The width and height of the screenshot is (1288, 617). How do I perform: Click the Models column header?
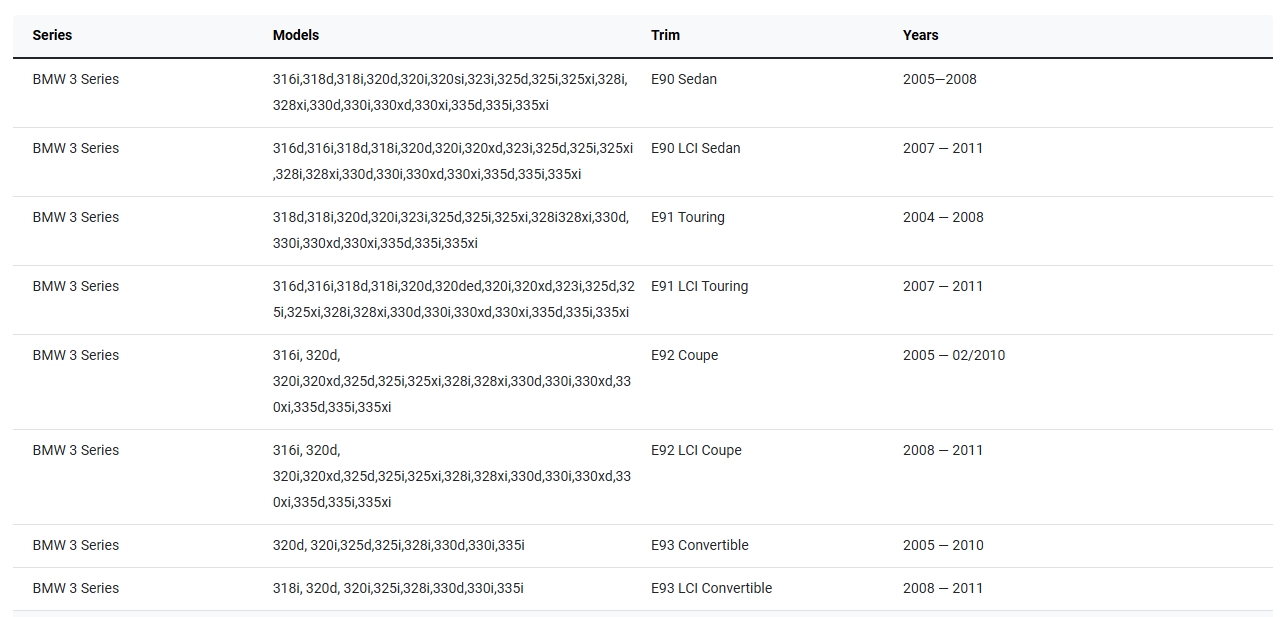(x=295, y=35)
